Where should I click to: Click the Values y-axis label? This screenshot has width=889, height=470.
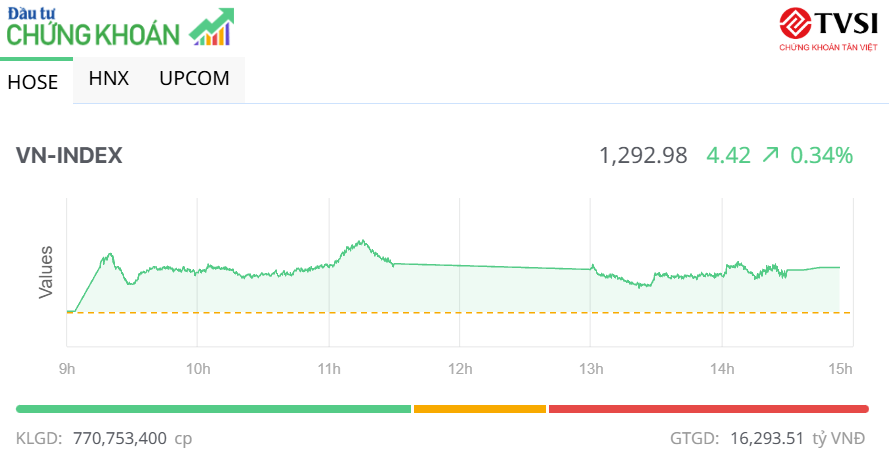46,271
